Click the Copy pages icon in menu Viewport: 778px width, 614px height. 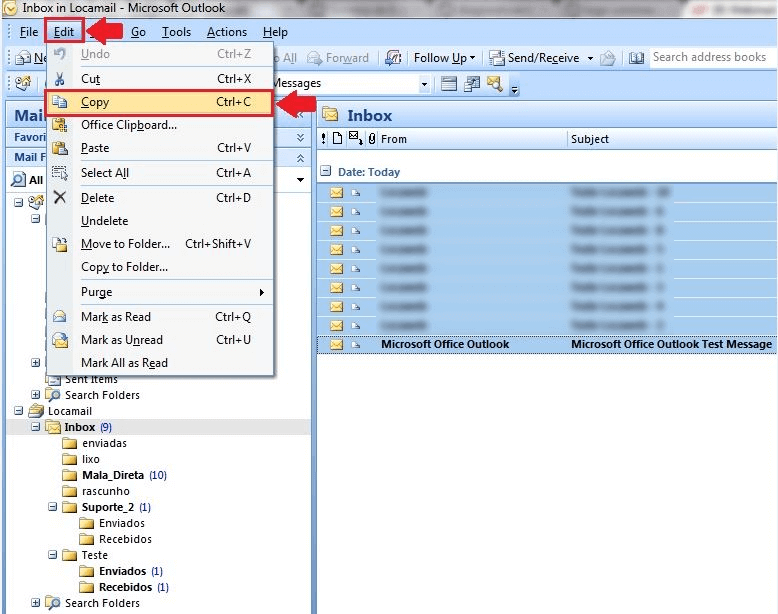click(x=60, y=102)
